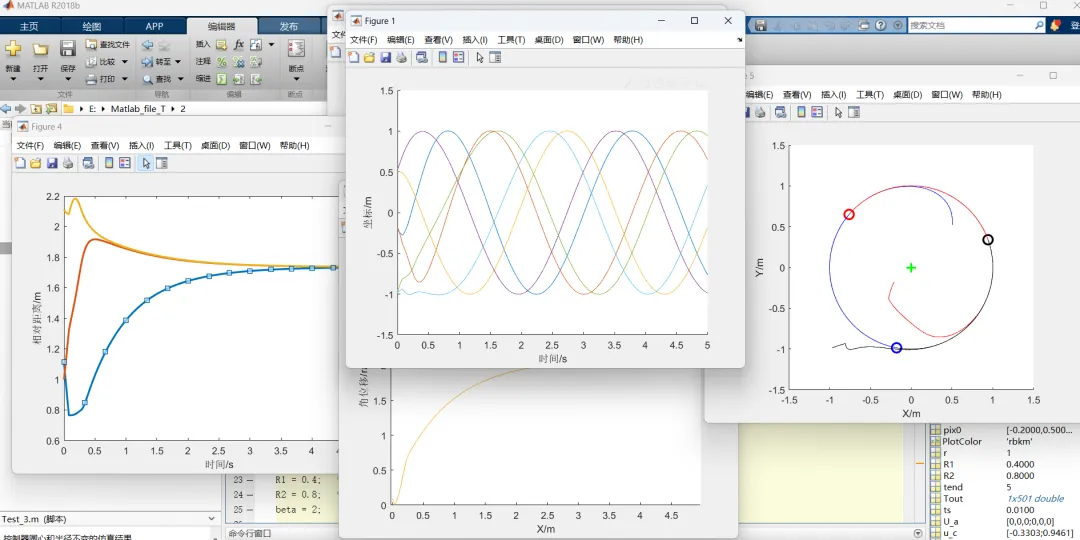
Task: Open the 打开 dropdown arrow
Action: pyautogui.click(x=40, y=79)
